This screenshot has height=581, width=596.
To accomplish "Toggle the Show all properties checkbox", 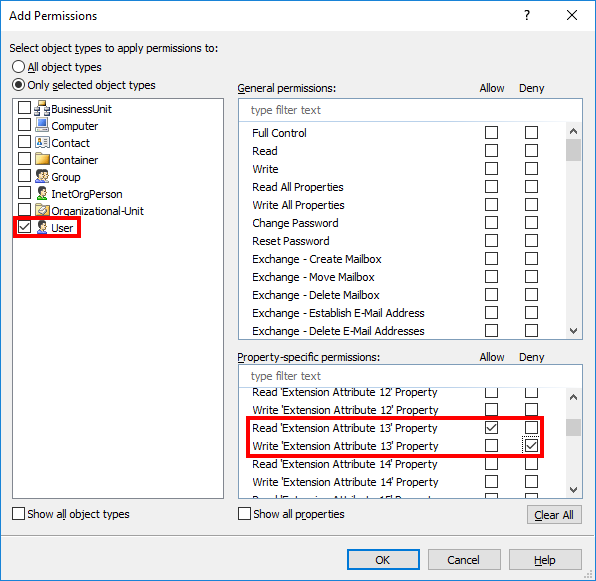I will point(244,514).
